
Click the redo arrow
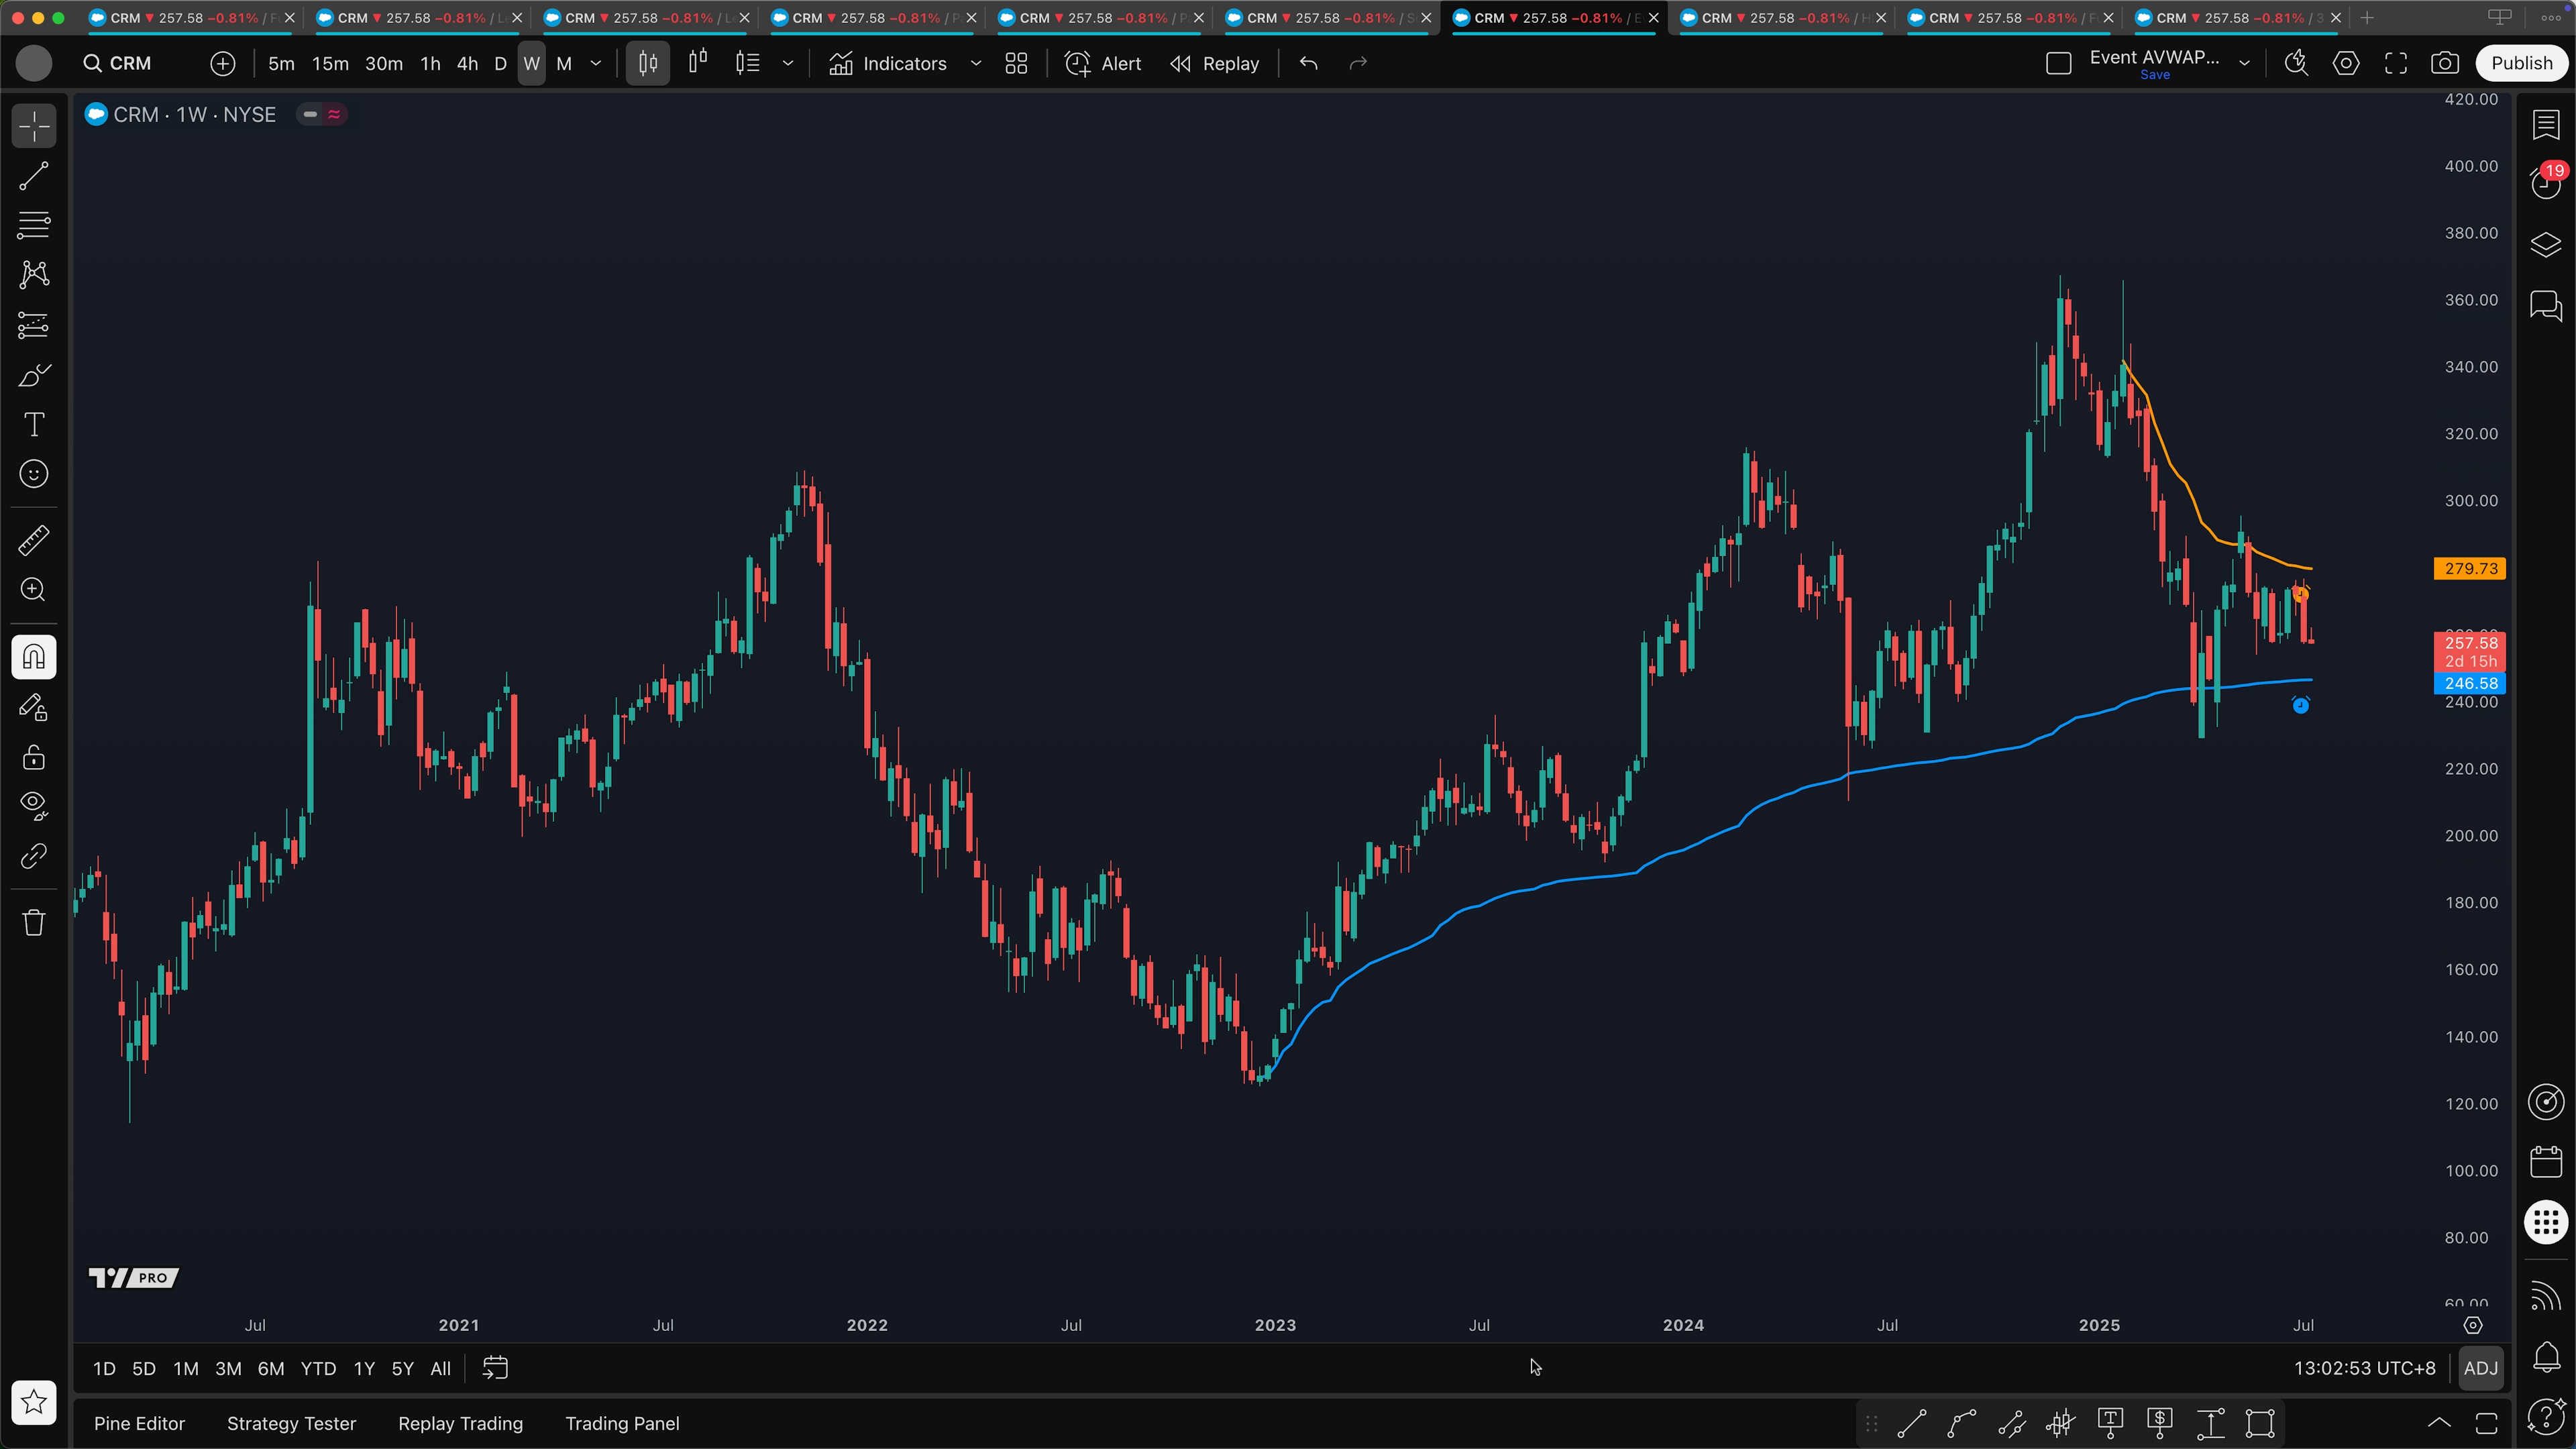(x=1358, y=64)
